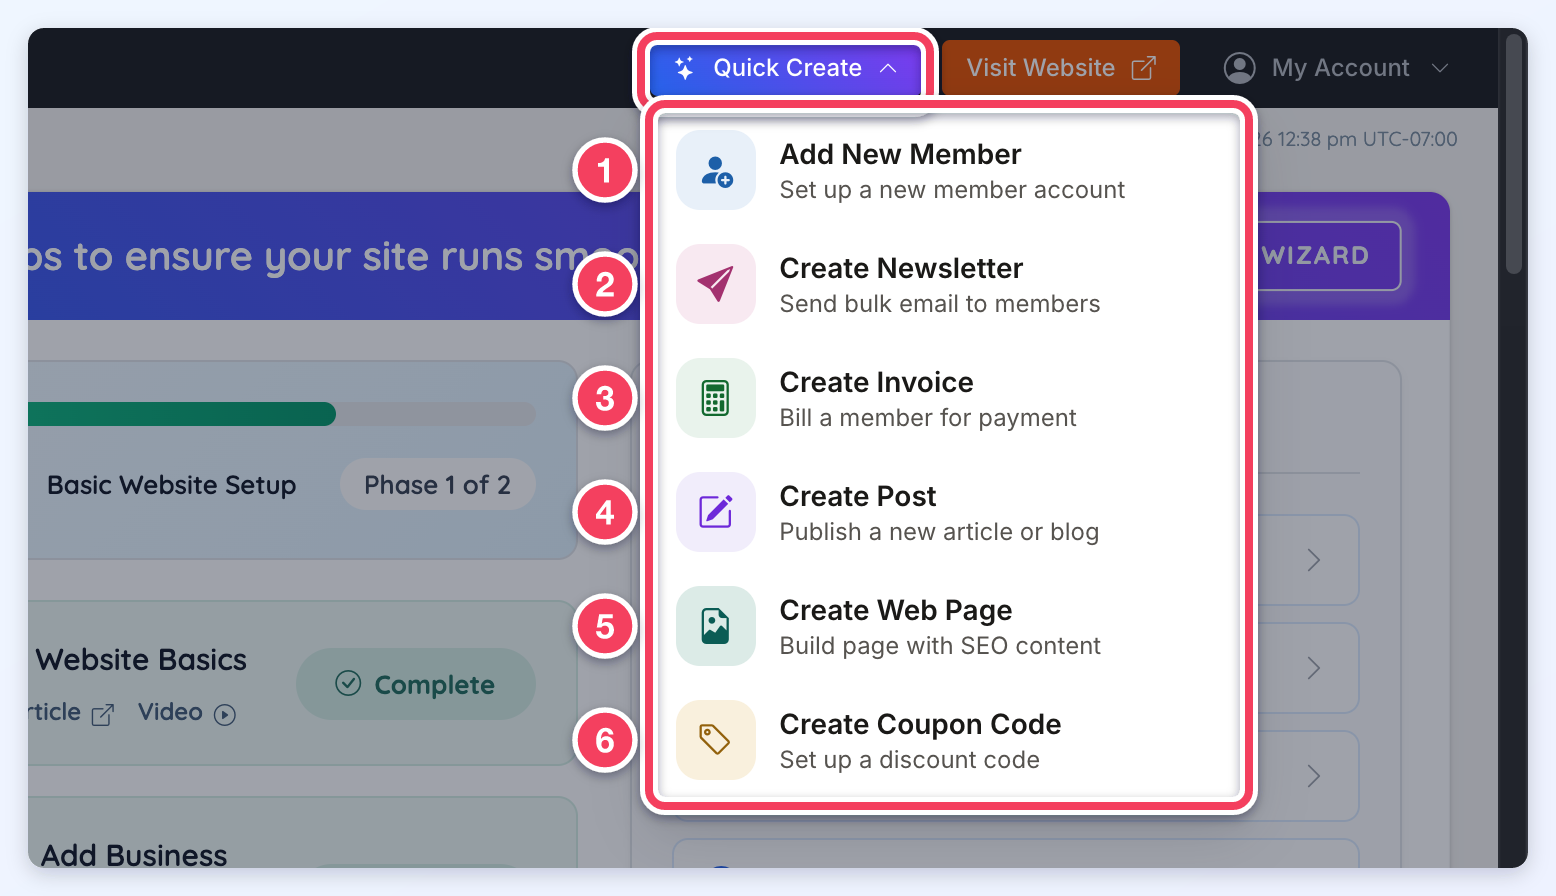
Task: Click the My Account avatar icon
Action: tap(1240, 68)
